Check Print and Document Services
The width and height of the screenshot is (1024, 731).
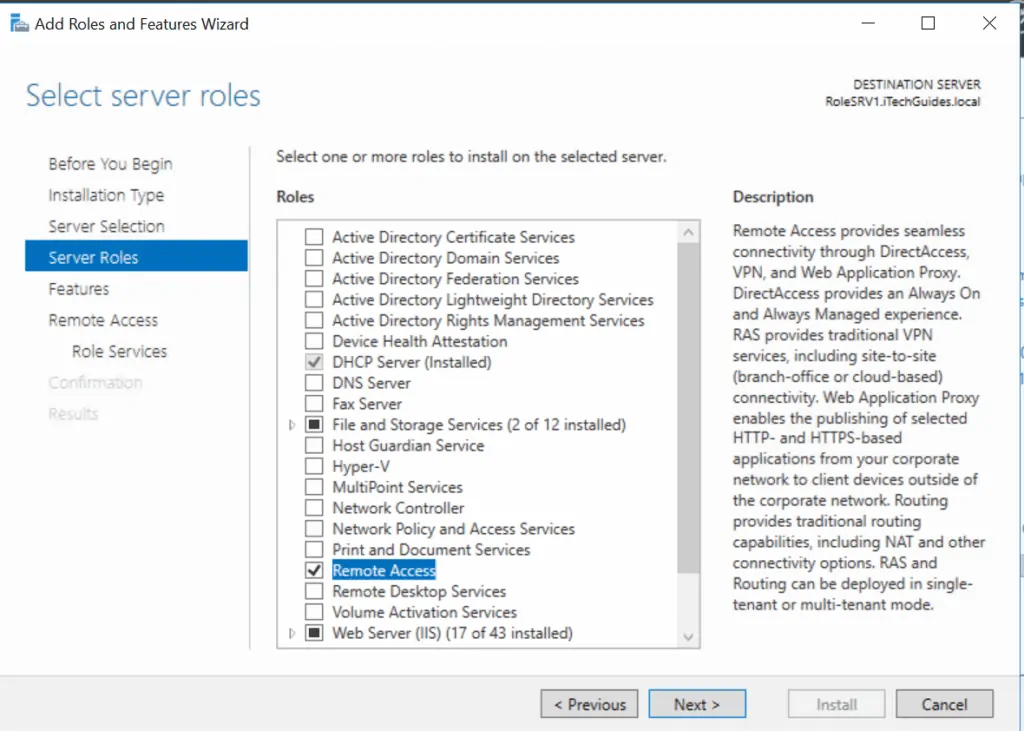coord(314,550)
